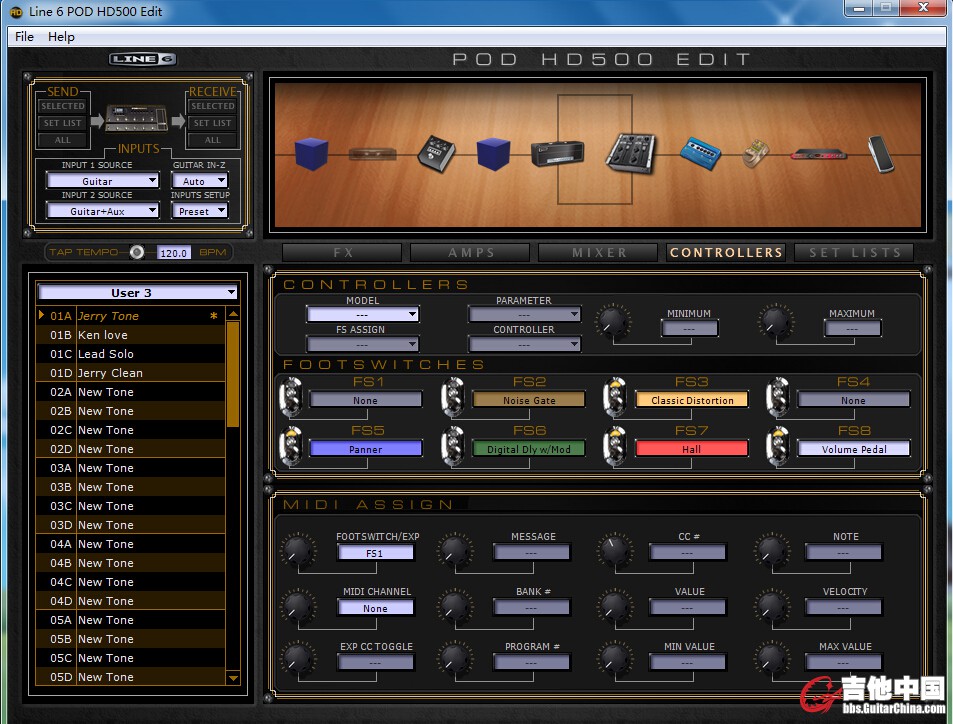Click the Tap Tempo button knob
Screen dimensions: 953x724
coord(137,252)
